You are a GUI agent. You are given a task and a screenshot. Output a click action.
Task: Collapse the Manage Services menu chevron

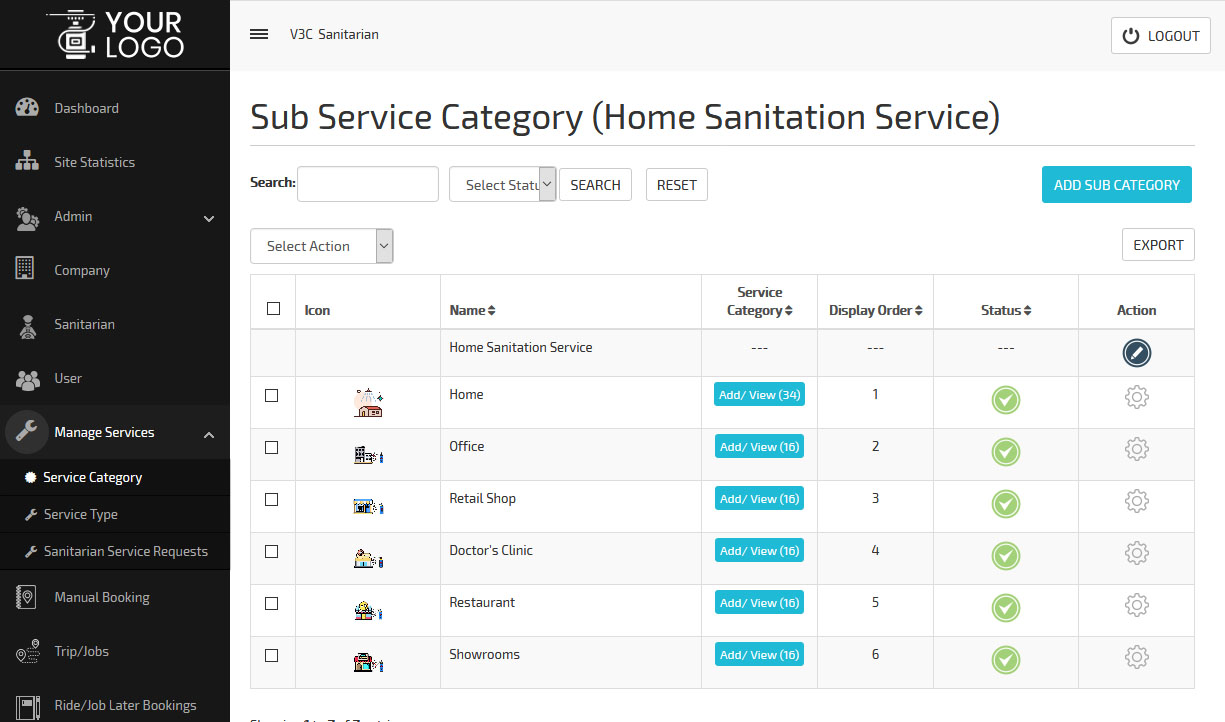(209, 434)
